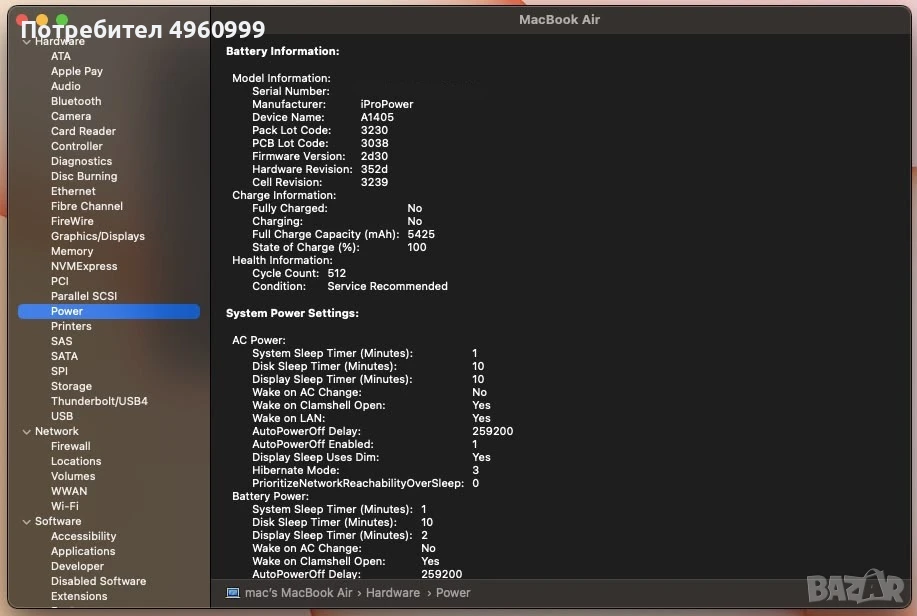The image size is (917, 616).
Task: Click Hardware in the path bar
Action: 392,593
